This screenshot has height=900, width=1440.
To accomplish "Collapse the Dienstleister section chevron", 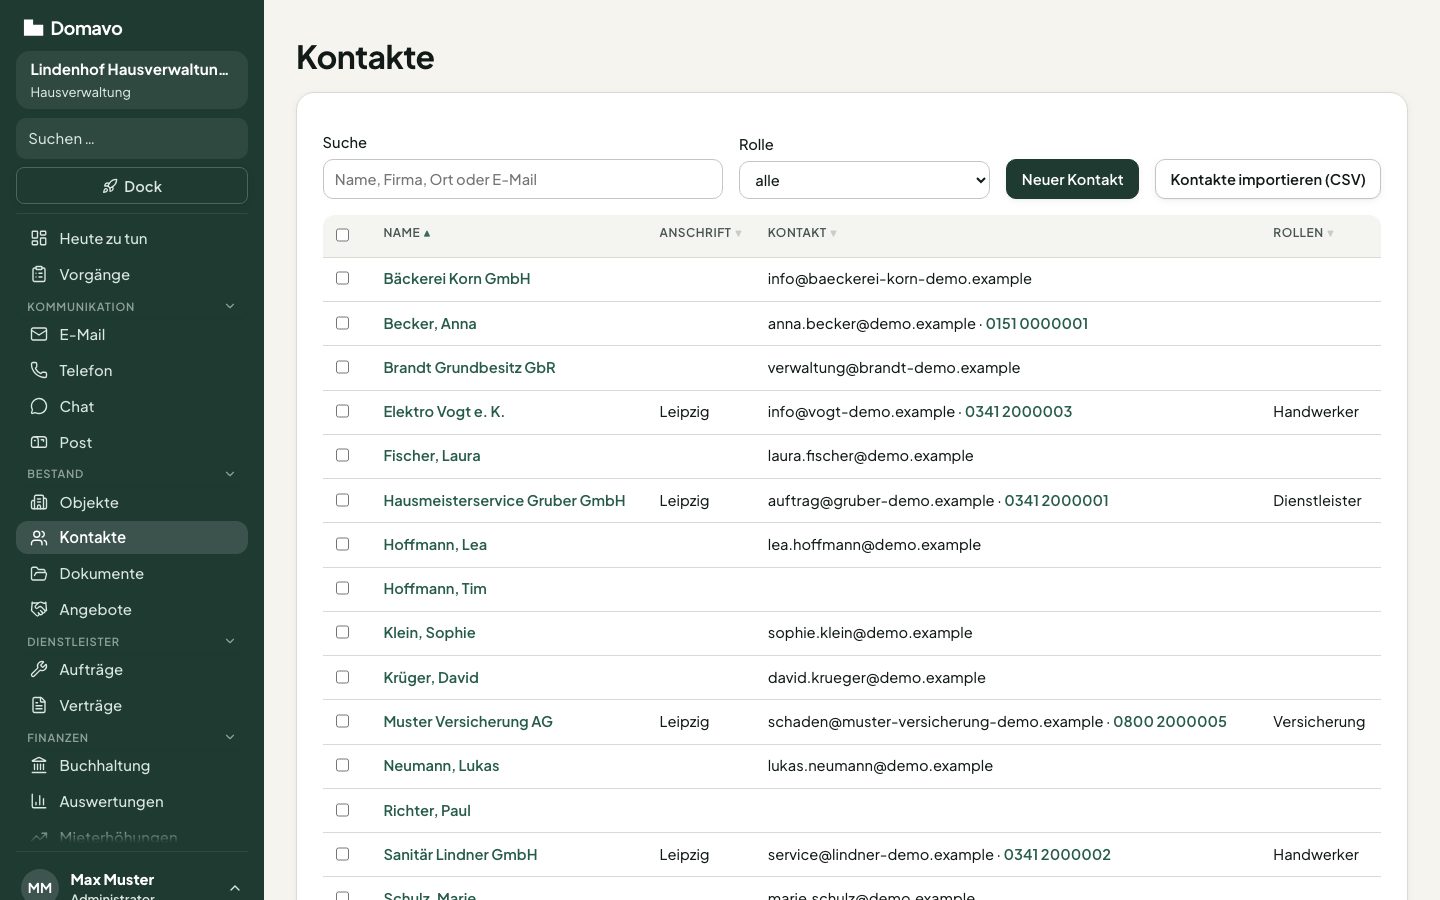I will point(230,641).
